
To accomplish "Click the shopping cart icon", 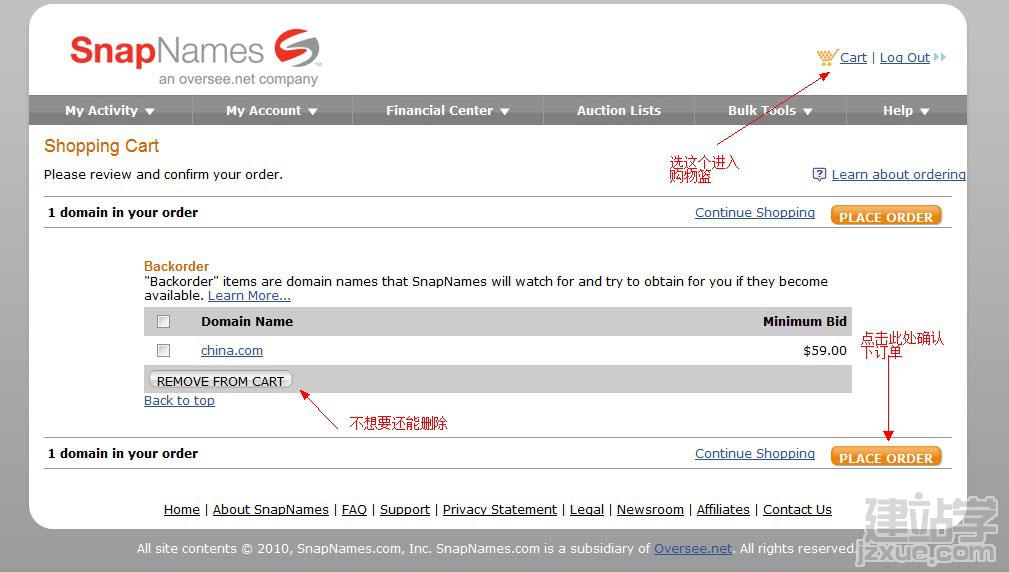I will tap(827, 57).
